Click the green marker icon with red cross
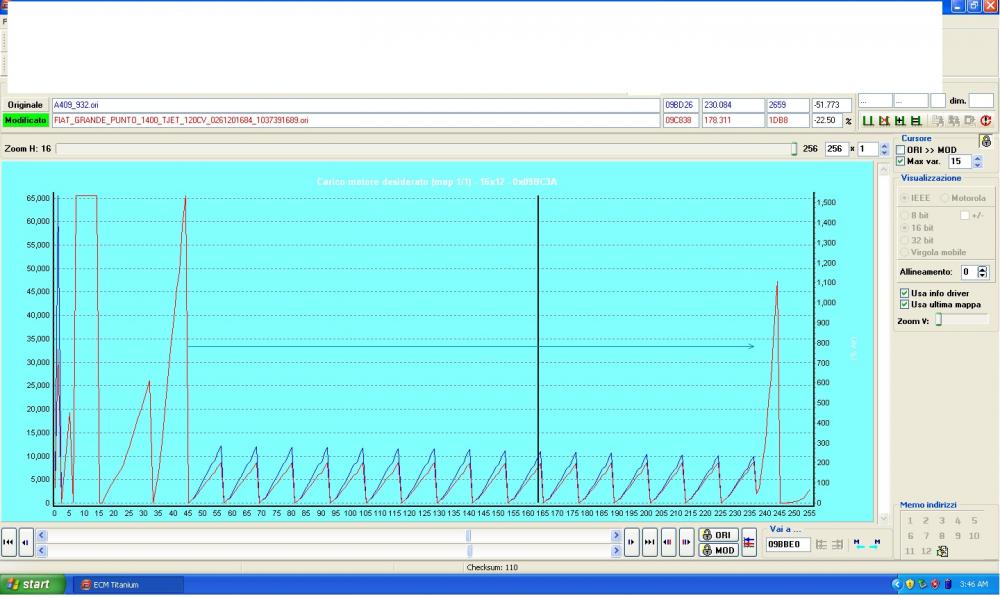 click(x=883, y=120)
